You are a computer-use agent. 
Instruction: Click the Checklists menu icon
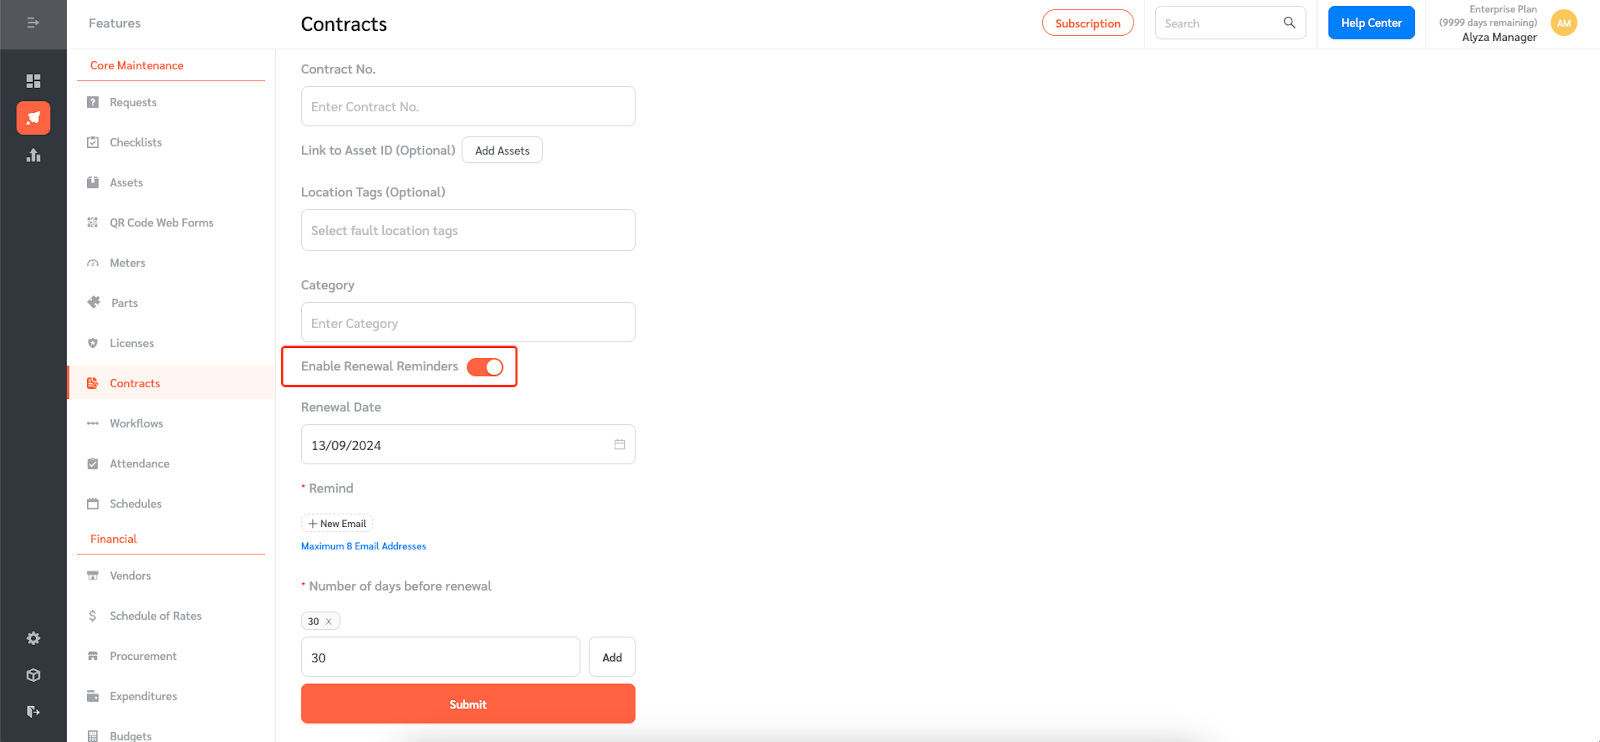(93, 142)
